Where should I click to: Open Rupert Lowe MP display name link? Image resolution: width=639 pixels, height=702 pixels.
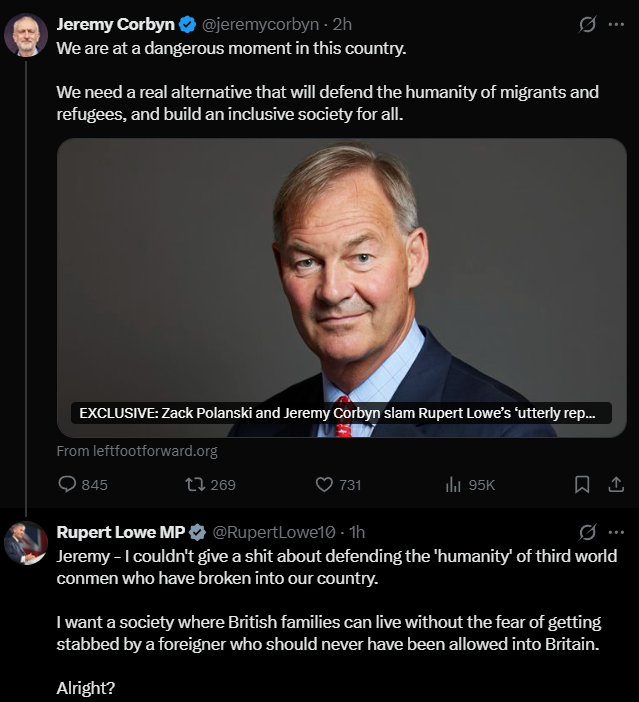[x=120, y=532]
